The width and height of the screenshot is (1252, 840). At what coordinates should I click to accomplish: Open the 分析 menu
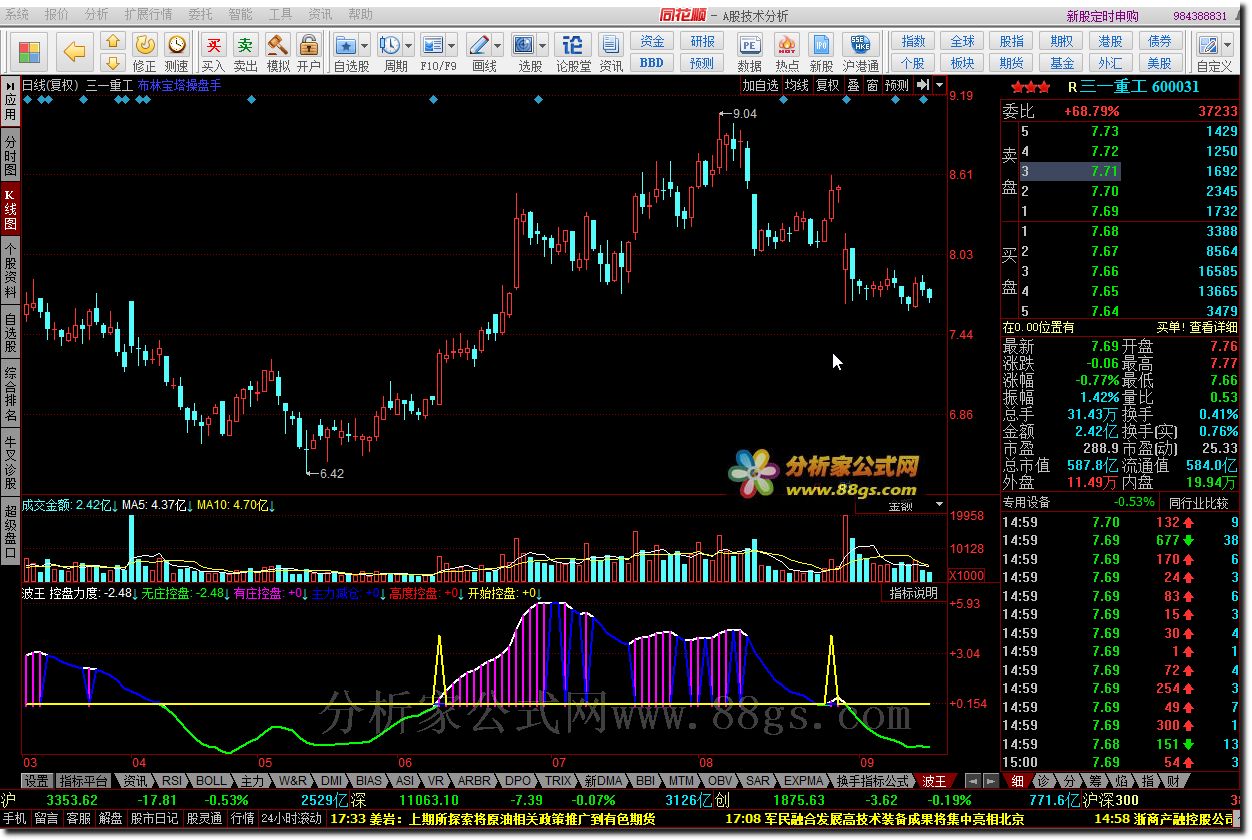[x=97, y=15]
